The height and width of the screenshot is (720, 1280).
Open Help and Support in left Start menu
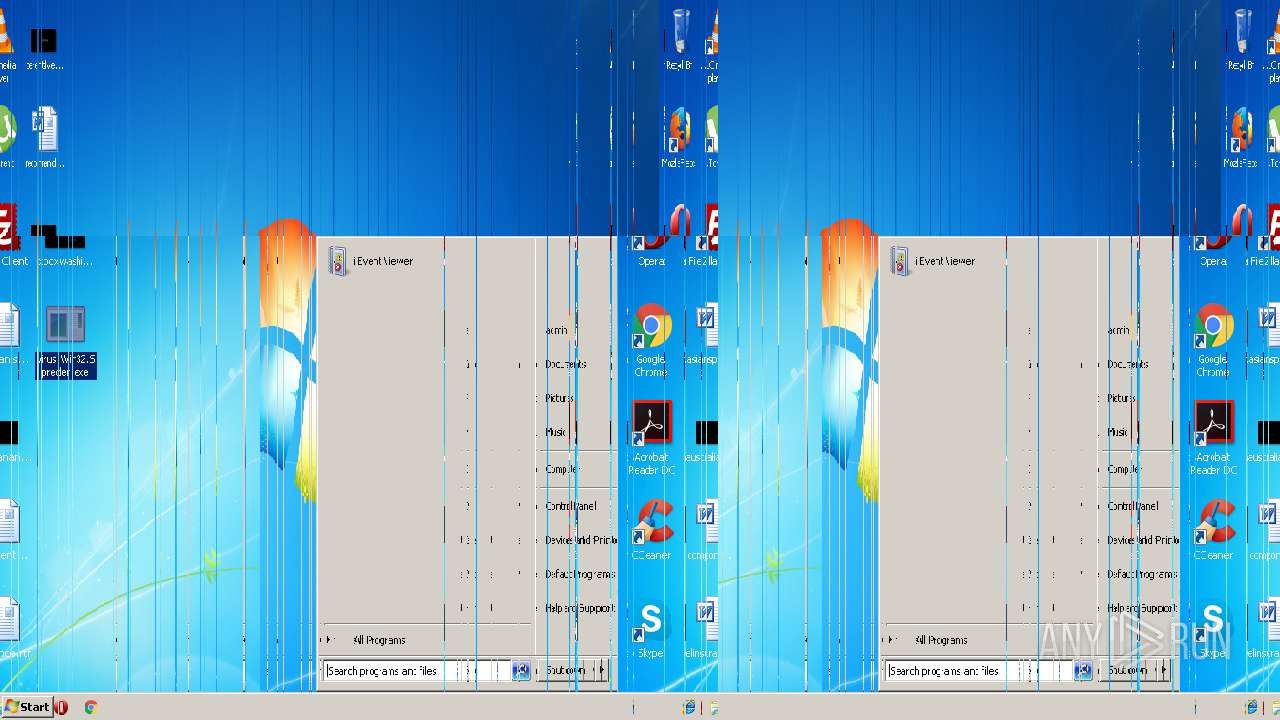pyautogui.click(x=580, y=608)
